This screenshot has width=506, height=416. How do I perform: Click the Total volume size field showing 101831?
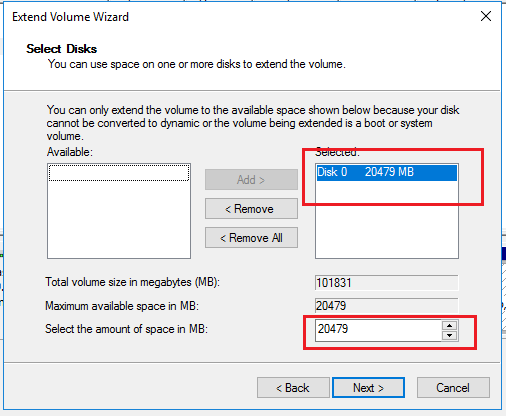[x=387, y=283]
